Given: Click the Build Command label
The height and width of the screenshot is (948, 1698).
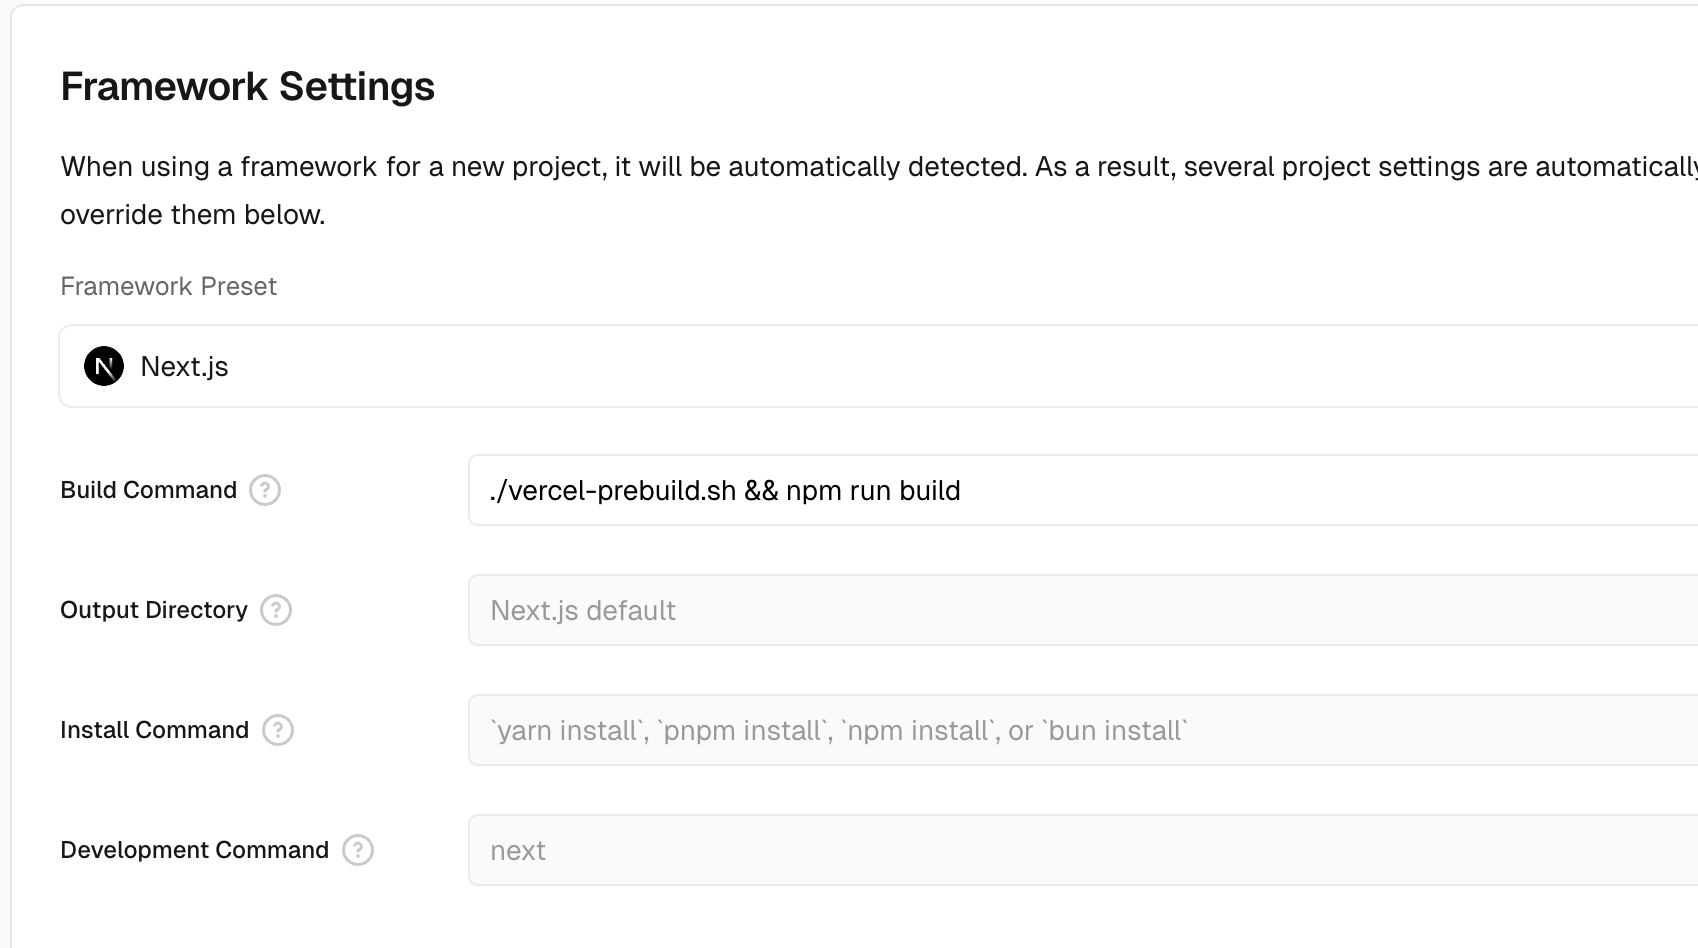Looking at the screenshot, I should (x=148, y=490).
